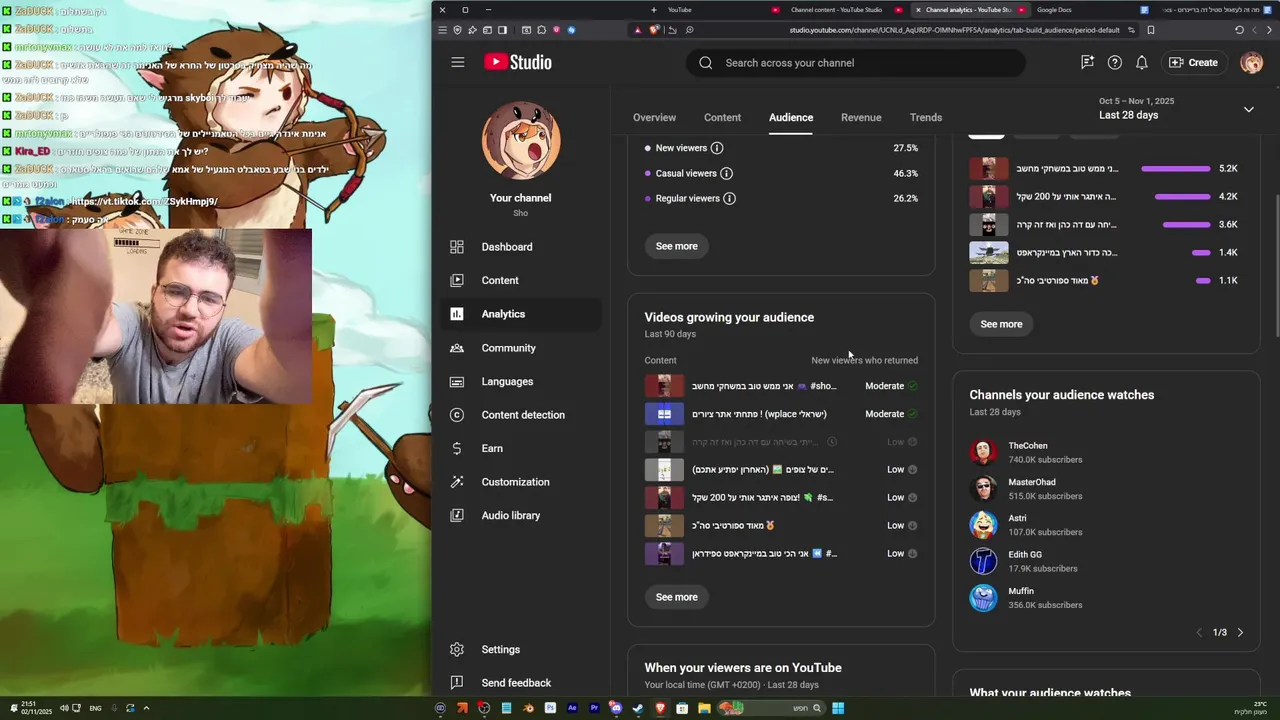Click the channel profile picture in the sidebar

[521, 140]
